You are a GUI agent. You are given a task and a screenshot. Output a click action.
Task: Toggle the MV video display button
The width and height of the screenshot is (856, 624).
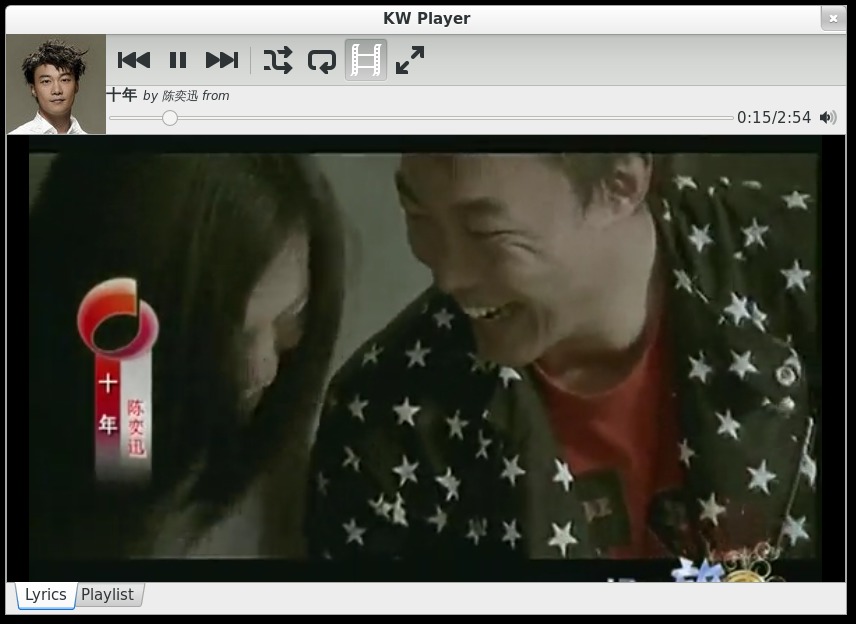[x=366, y=60]
